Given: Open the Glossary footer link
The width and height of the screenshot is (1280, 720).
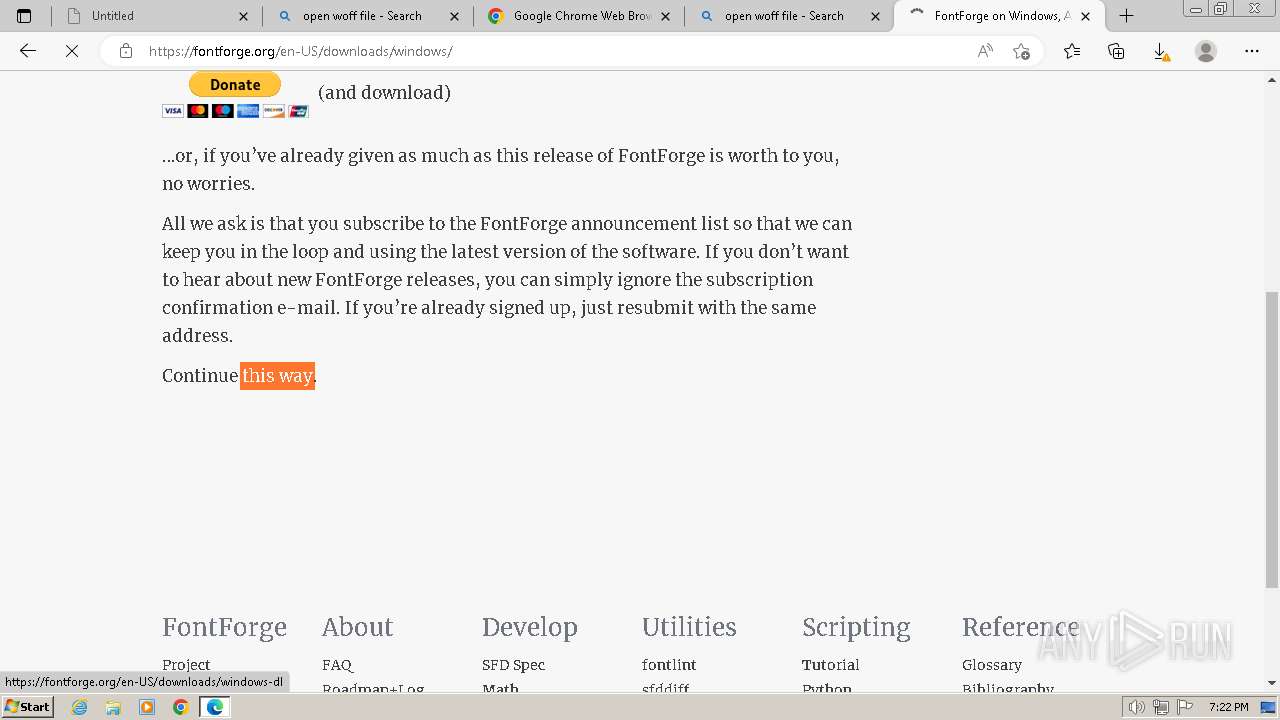Looking at the screenshot, I should pyautogui.click(x=991, y=665).
